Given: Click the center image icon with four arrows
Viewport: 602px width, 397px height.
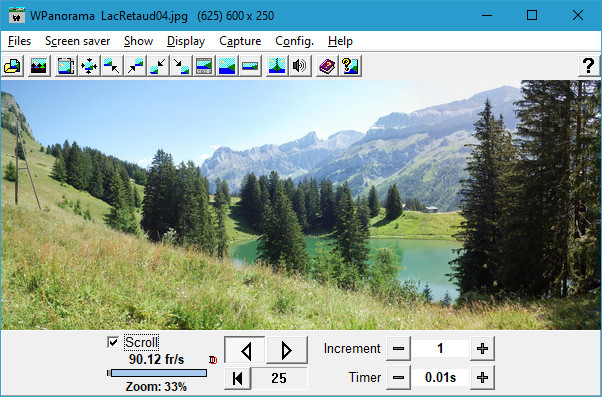Looking at the screenshot, I should (89, 66).
